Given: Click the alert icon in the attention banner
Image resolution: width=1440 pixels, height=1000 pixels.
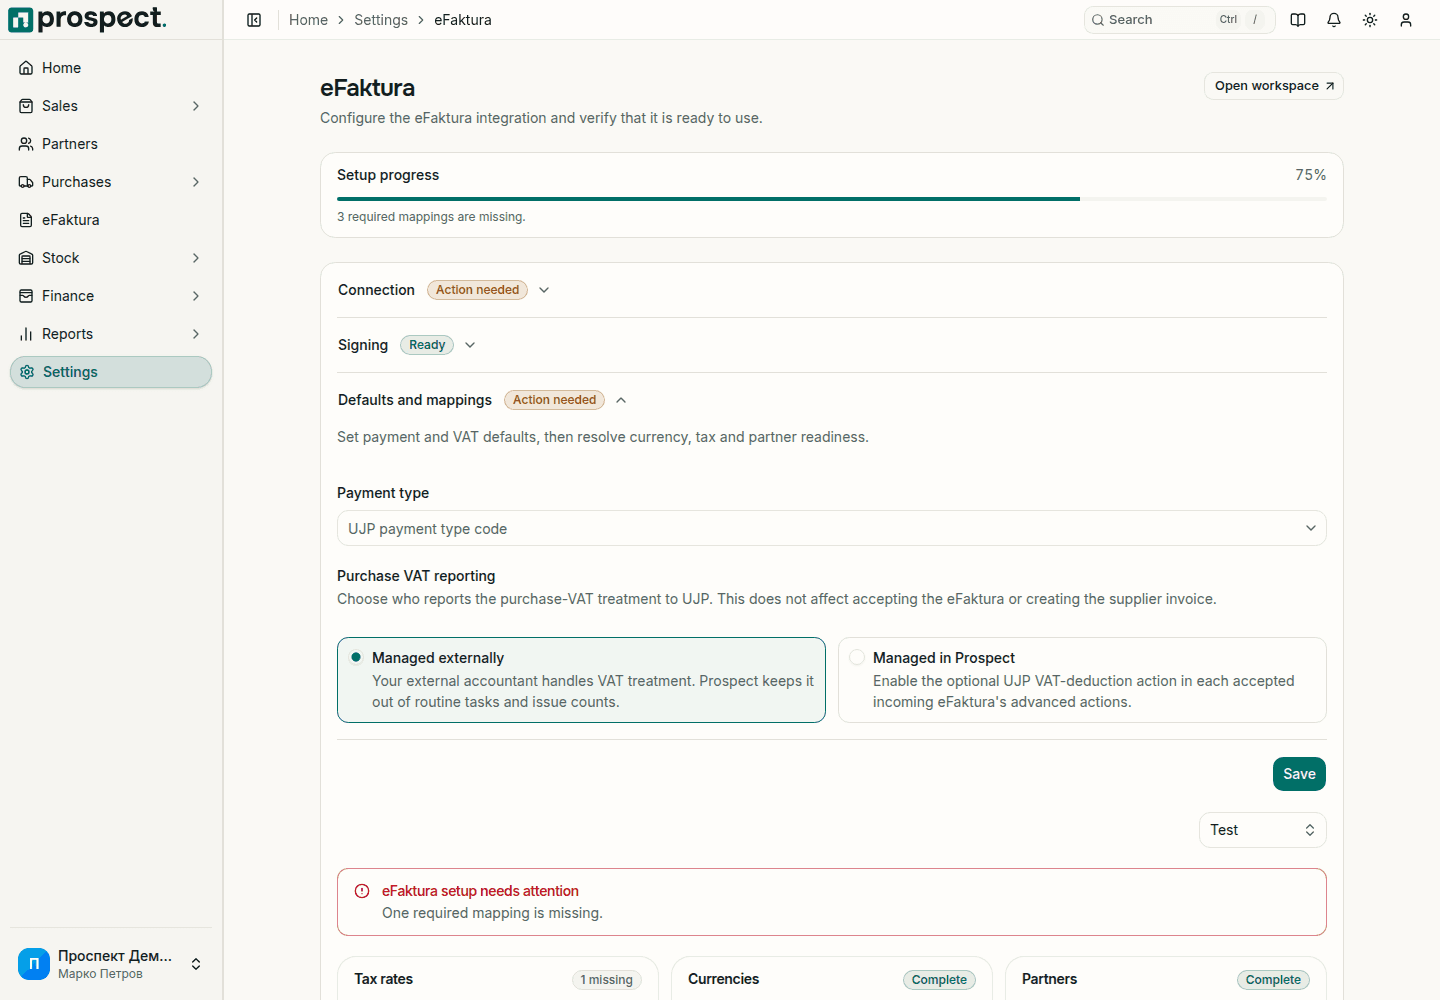Looking at the screenshot, I should (362, 891).
